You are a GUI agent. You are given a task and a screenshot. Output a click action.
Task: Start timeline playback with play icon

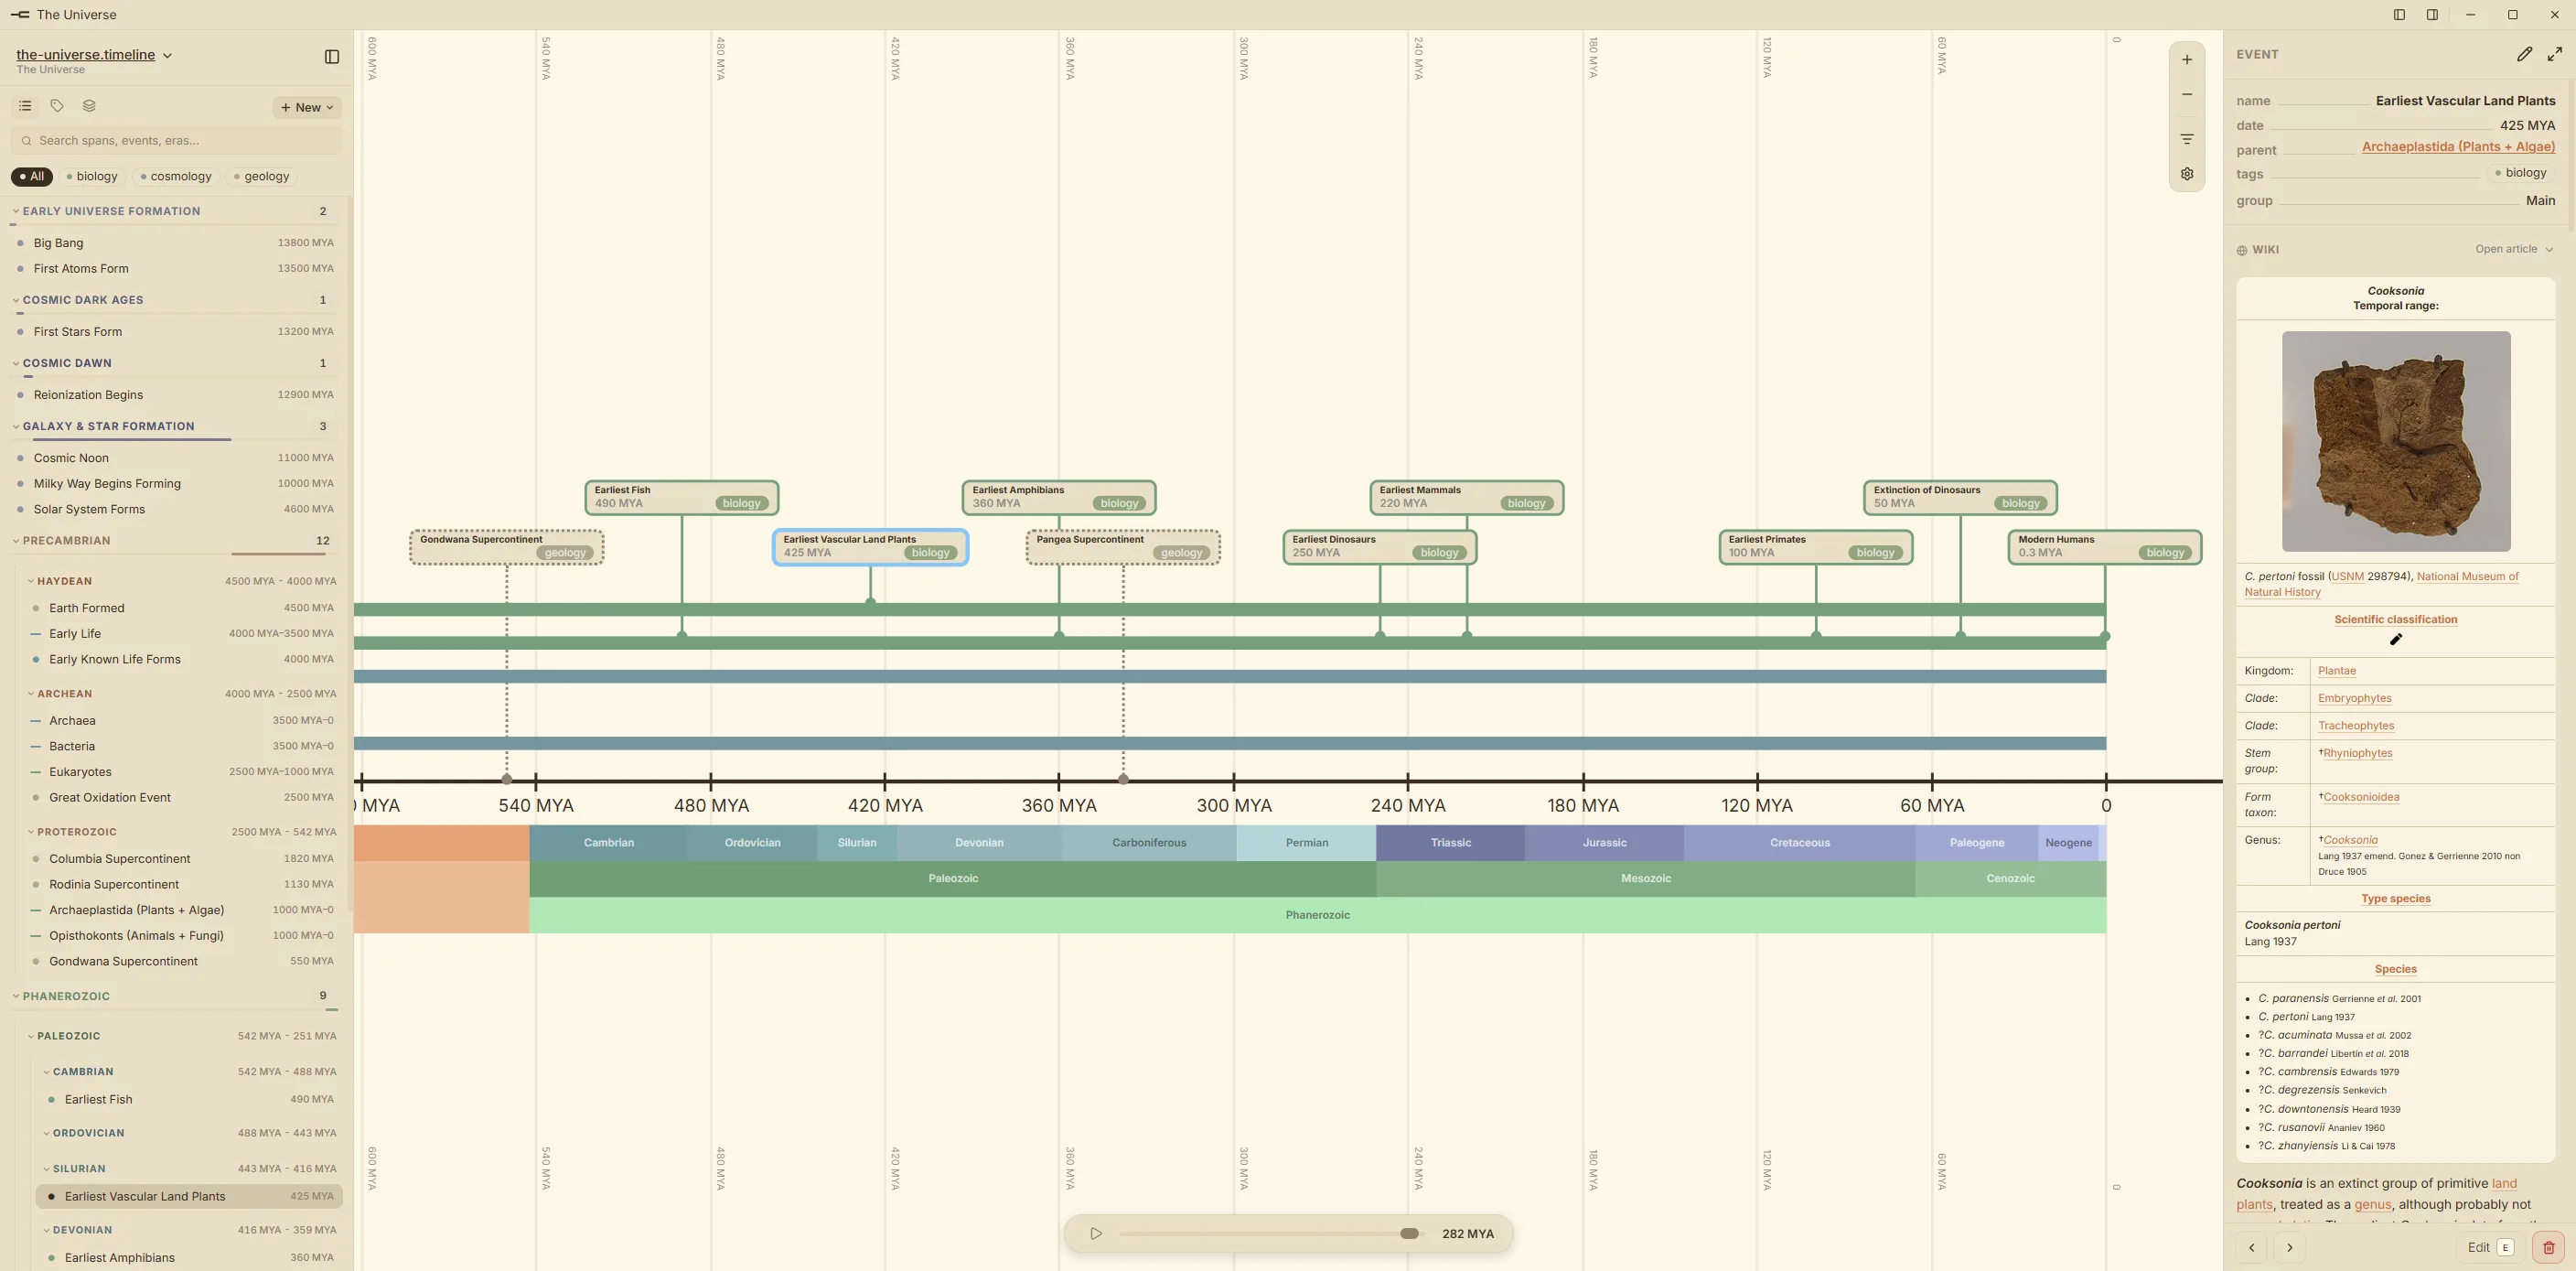1096,1234
